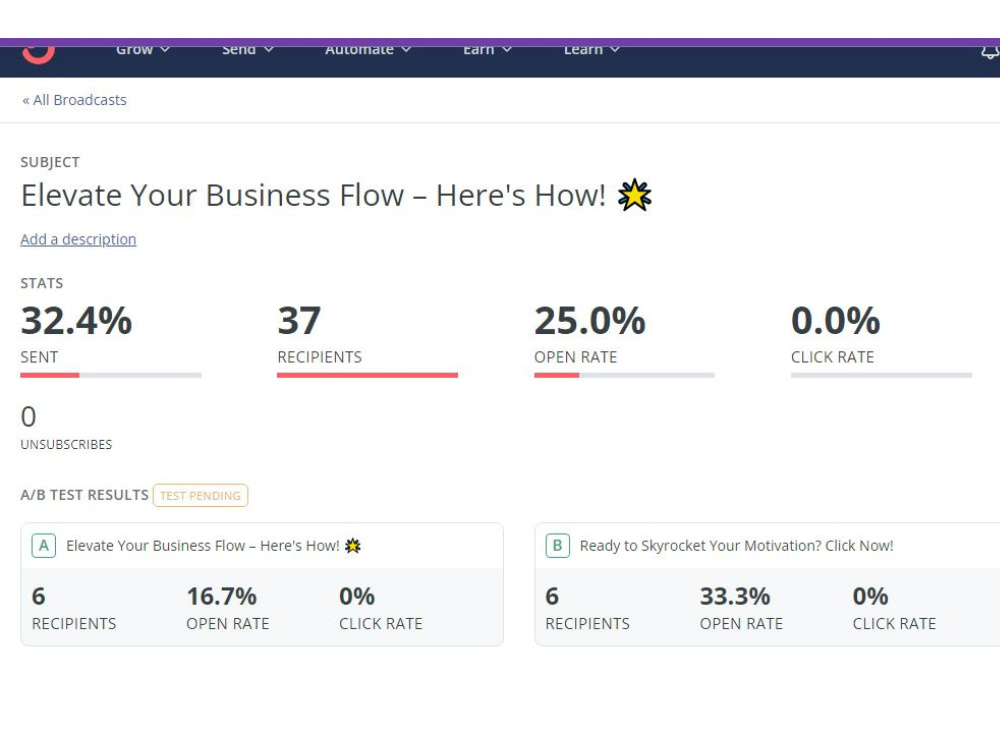The image size is (1000, 750).
Task: Click the SUBJECT section label
Action: (50, 162)
